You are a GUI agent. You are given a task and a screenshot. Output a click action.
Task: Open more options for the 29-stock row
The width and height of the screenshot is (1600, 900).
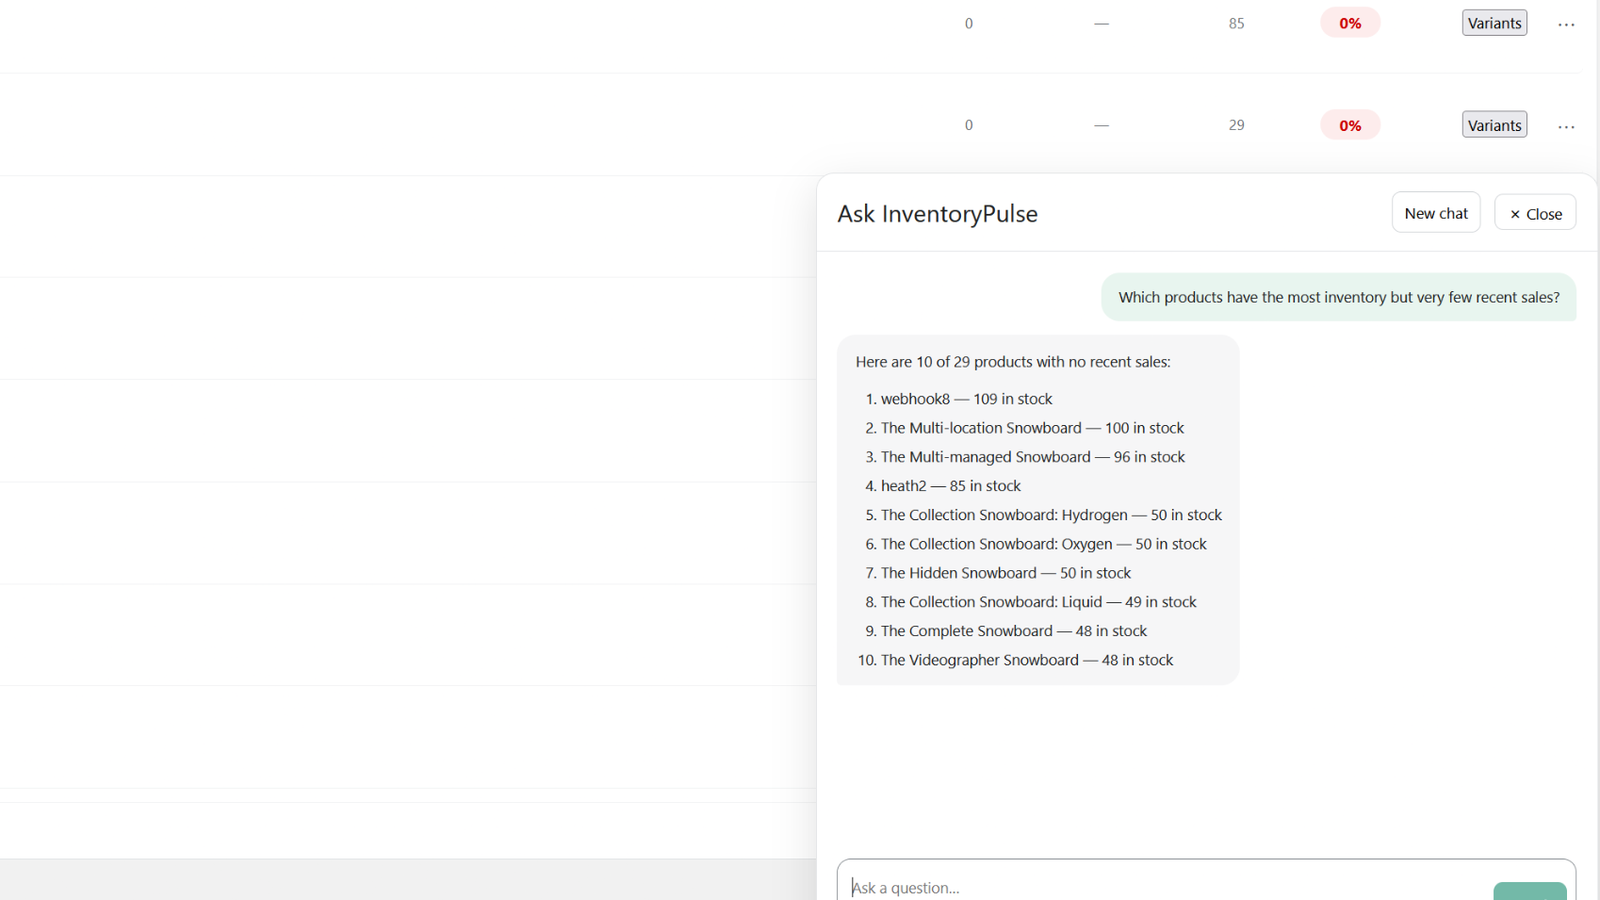point(1566,126)
